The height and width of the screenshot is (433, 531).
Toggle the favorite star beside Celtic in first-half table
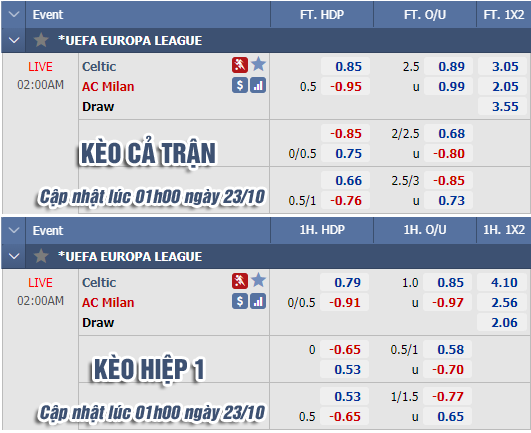(258, 280)
